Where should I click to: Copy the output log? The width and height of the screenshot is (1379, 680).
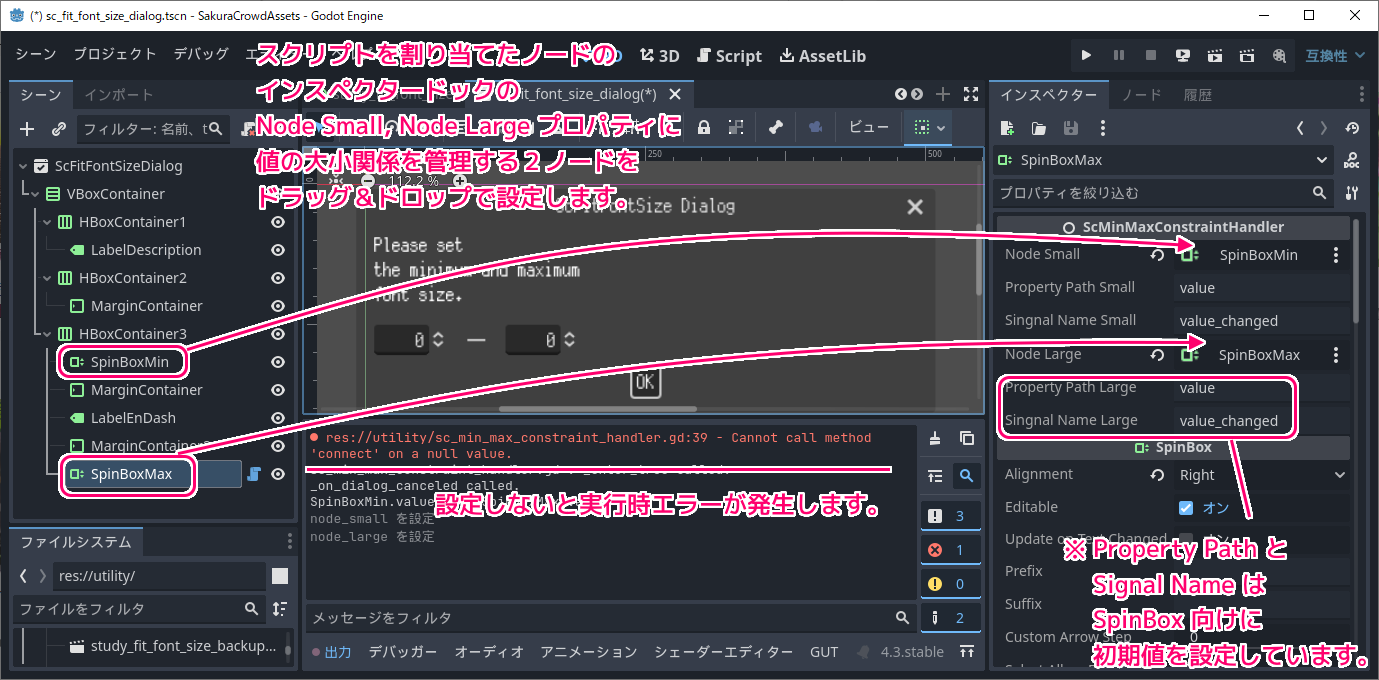pyautogui.click(x=967, y=437)
